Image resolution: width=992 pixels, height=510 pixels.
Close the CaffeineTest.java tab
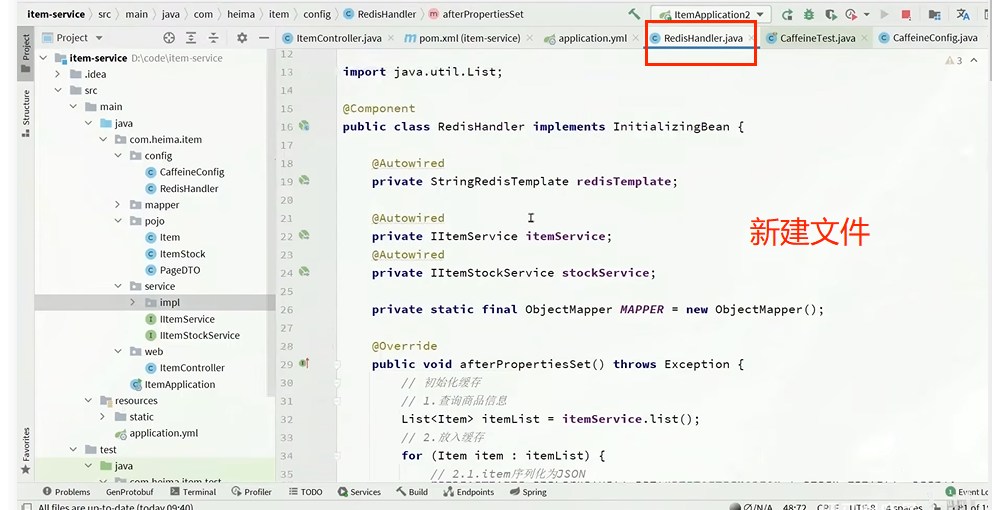(865, 38)
